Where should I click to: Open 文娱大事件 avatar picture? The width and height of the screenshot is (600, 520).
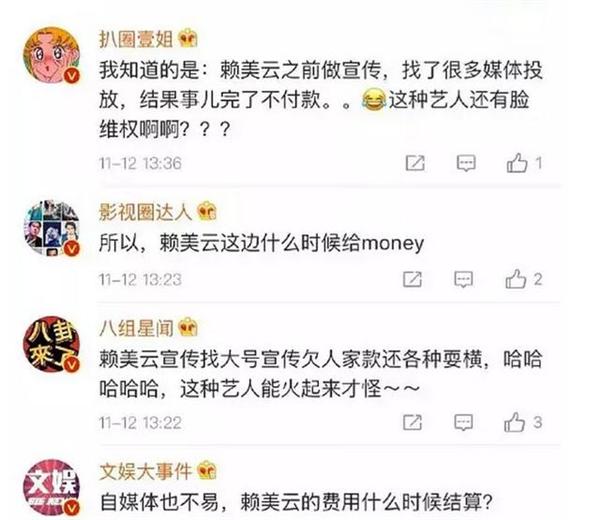coord(52,487)
